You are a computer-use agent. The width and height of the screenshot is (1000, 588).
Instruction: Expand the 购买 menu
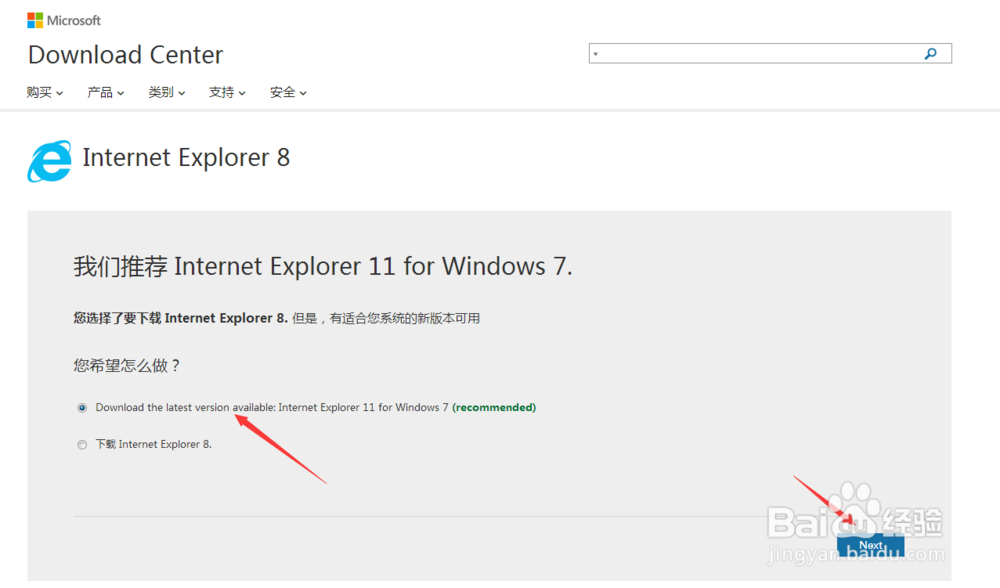click(45, 92)
